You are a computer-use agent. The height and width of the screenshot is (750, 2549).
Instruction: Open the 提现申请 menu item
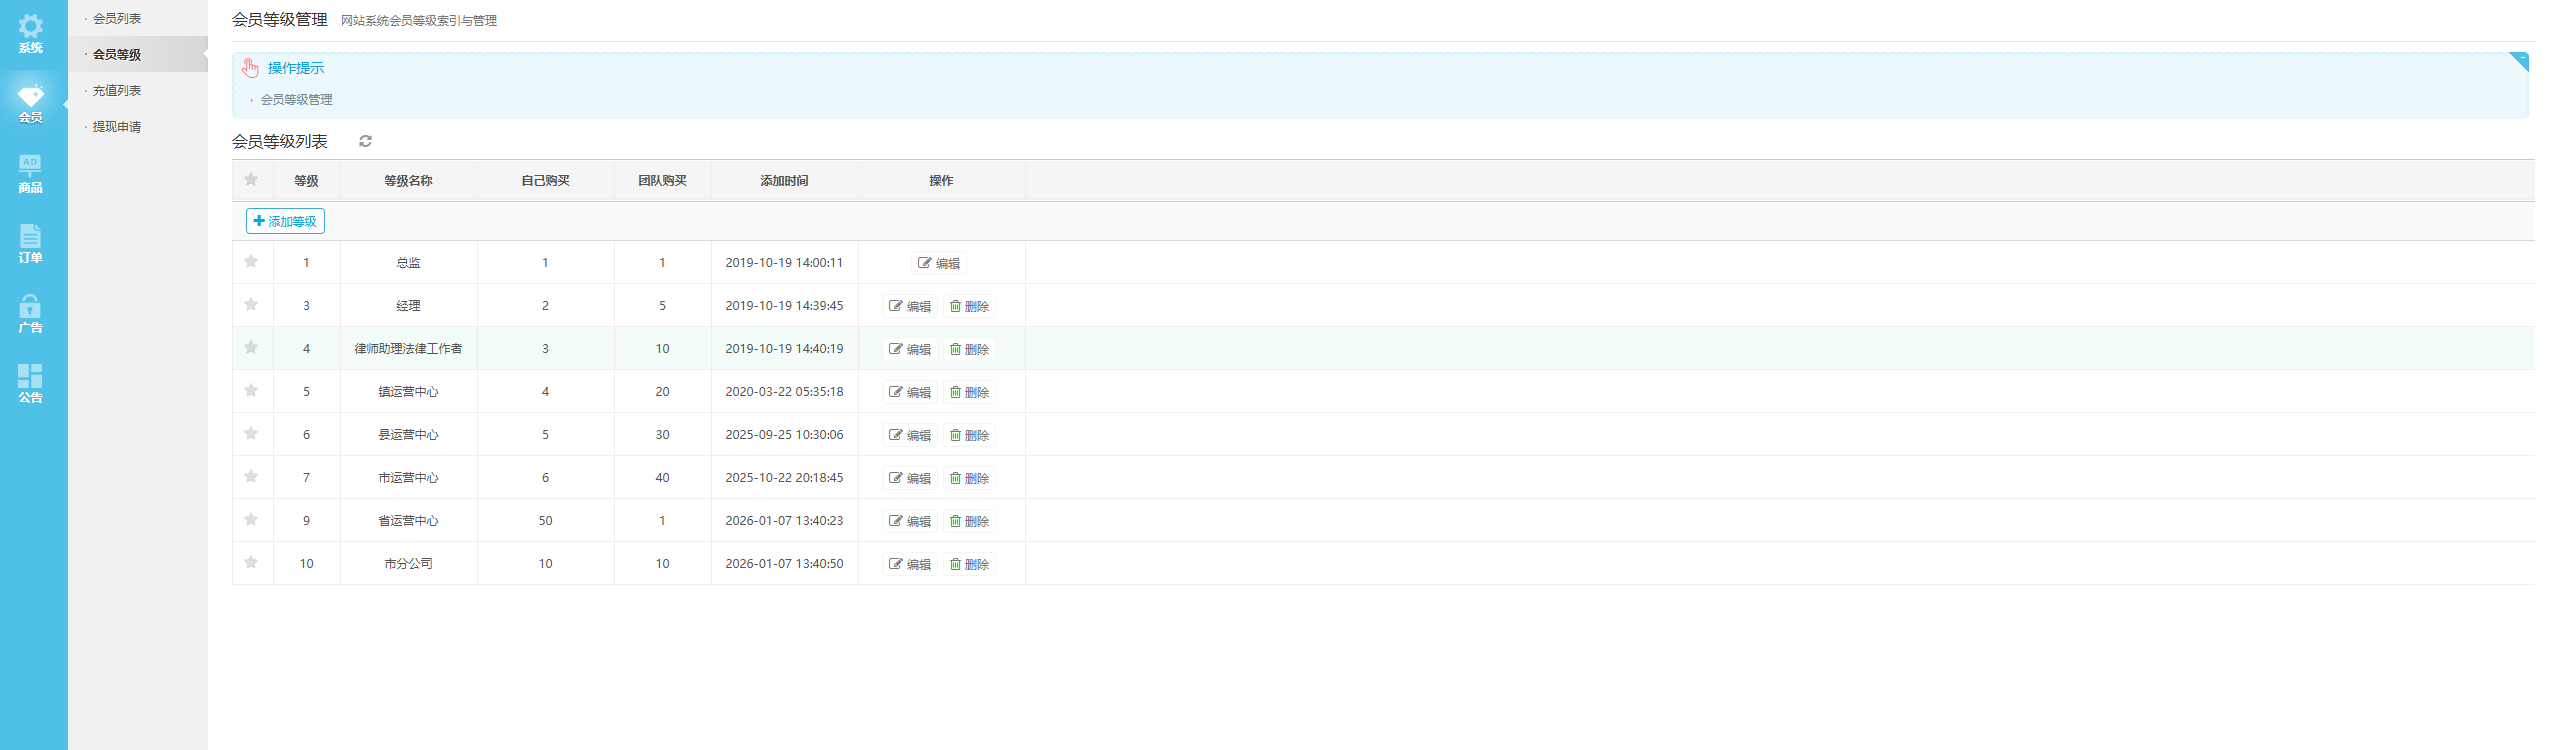[117, 127]
